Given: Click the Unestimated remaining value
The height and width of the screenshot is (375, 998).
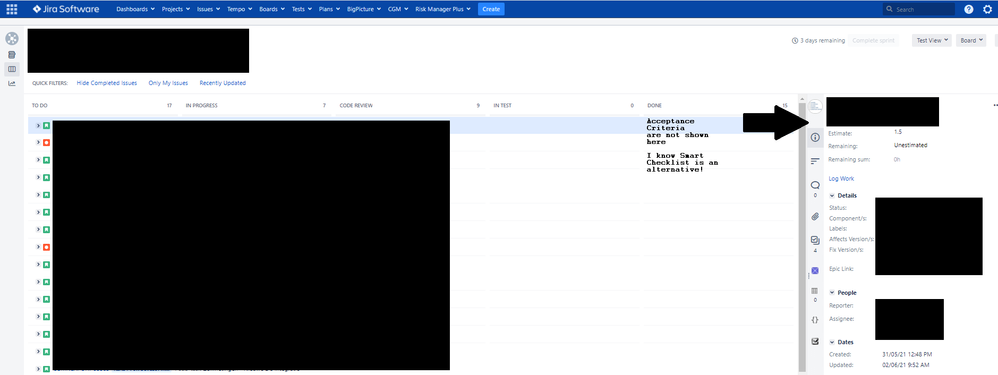Looking at the screenshot, I should pos(910,146).
